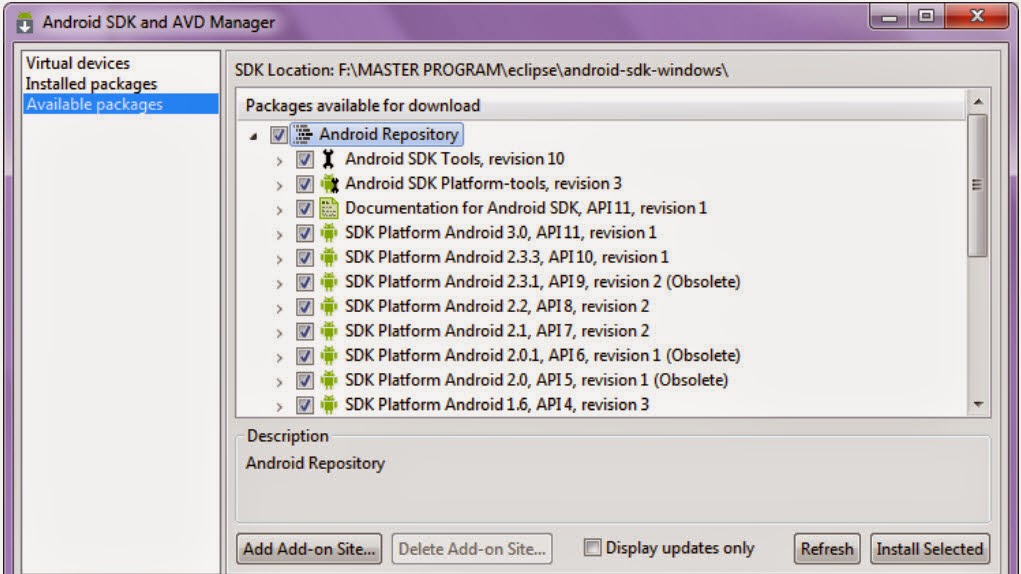Uncheck the Android Repository checkbox
Image resolution: width=1021 pixels, height=574 pixels.
click(x=279, y=135)
